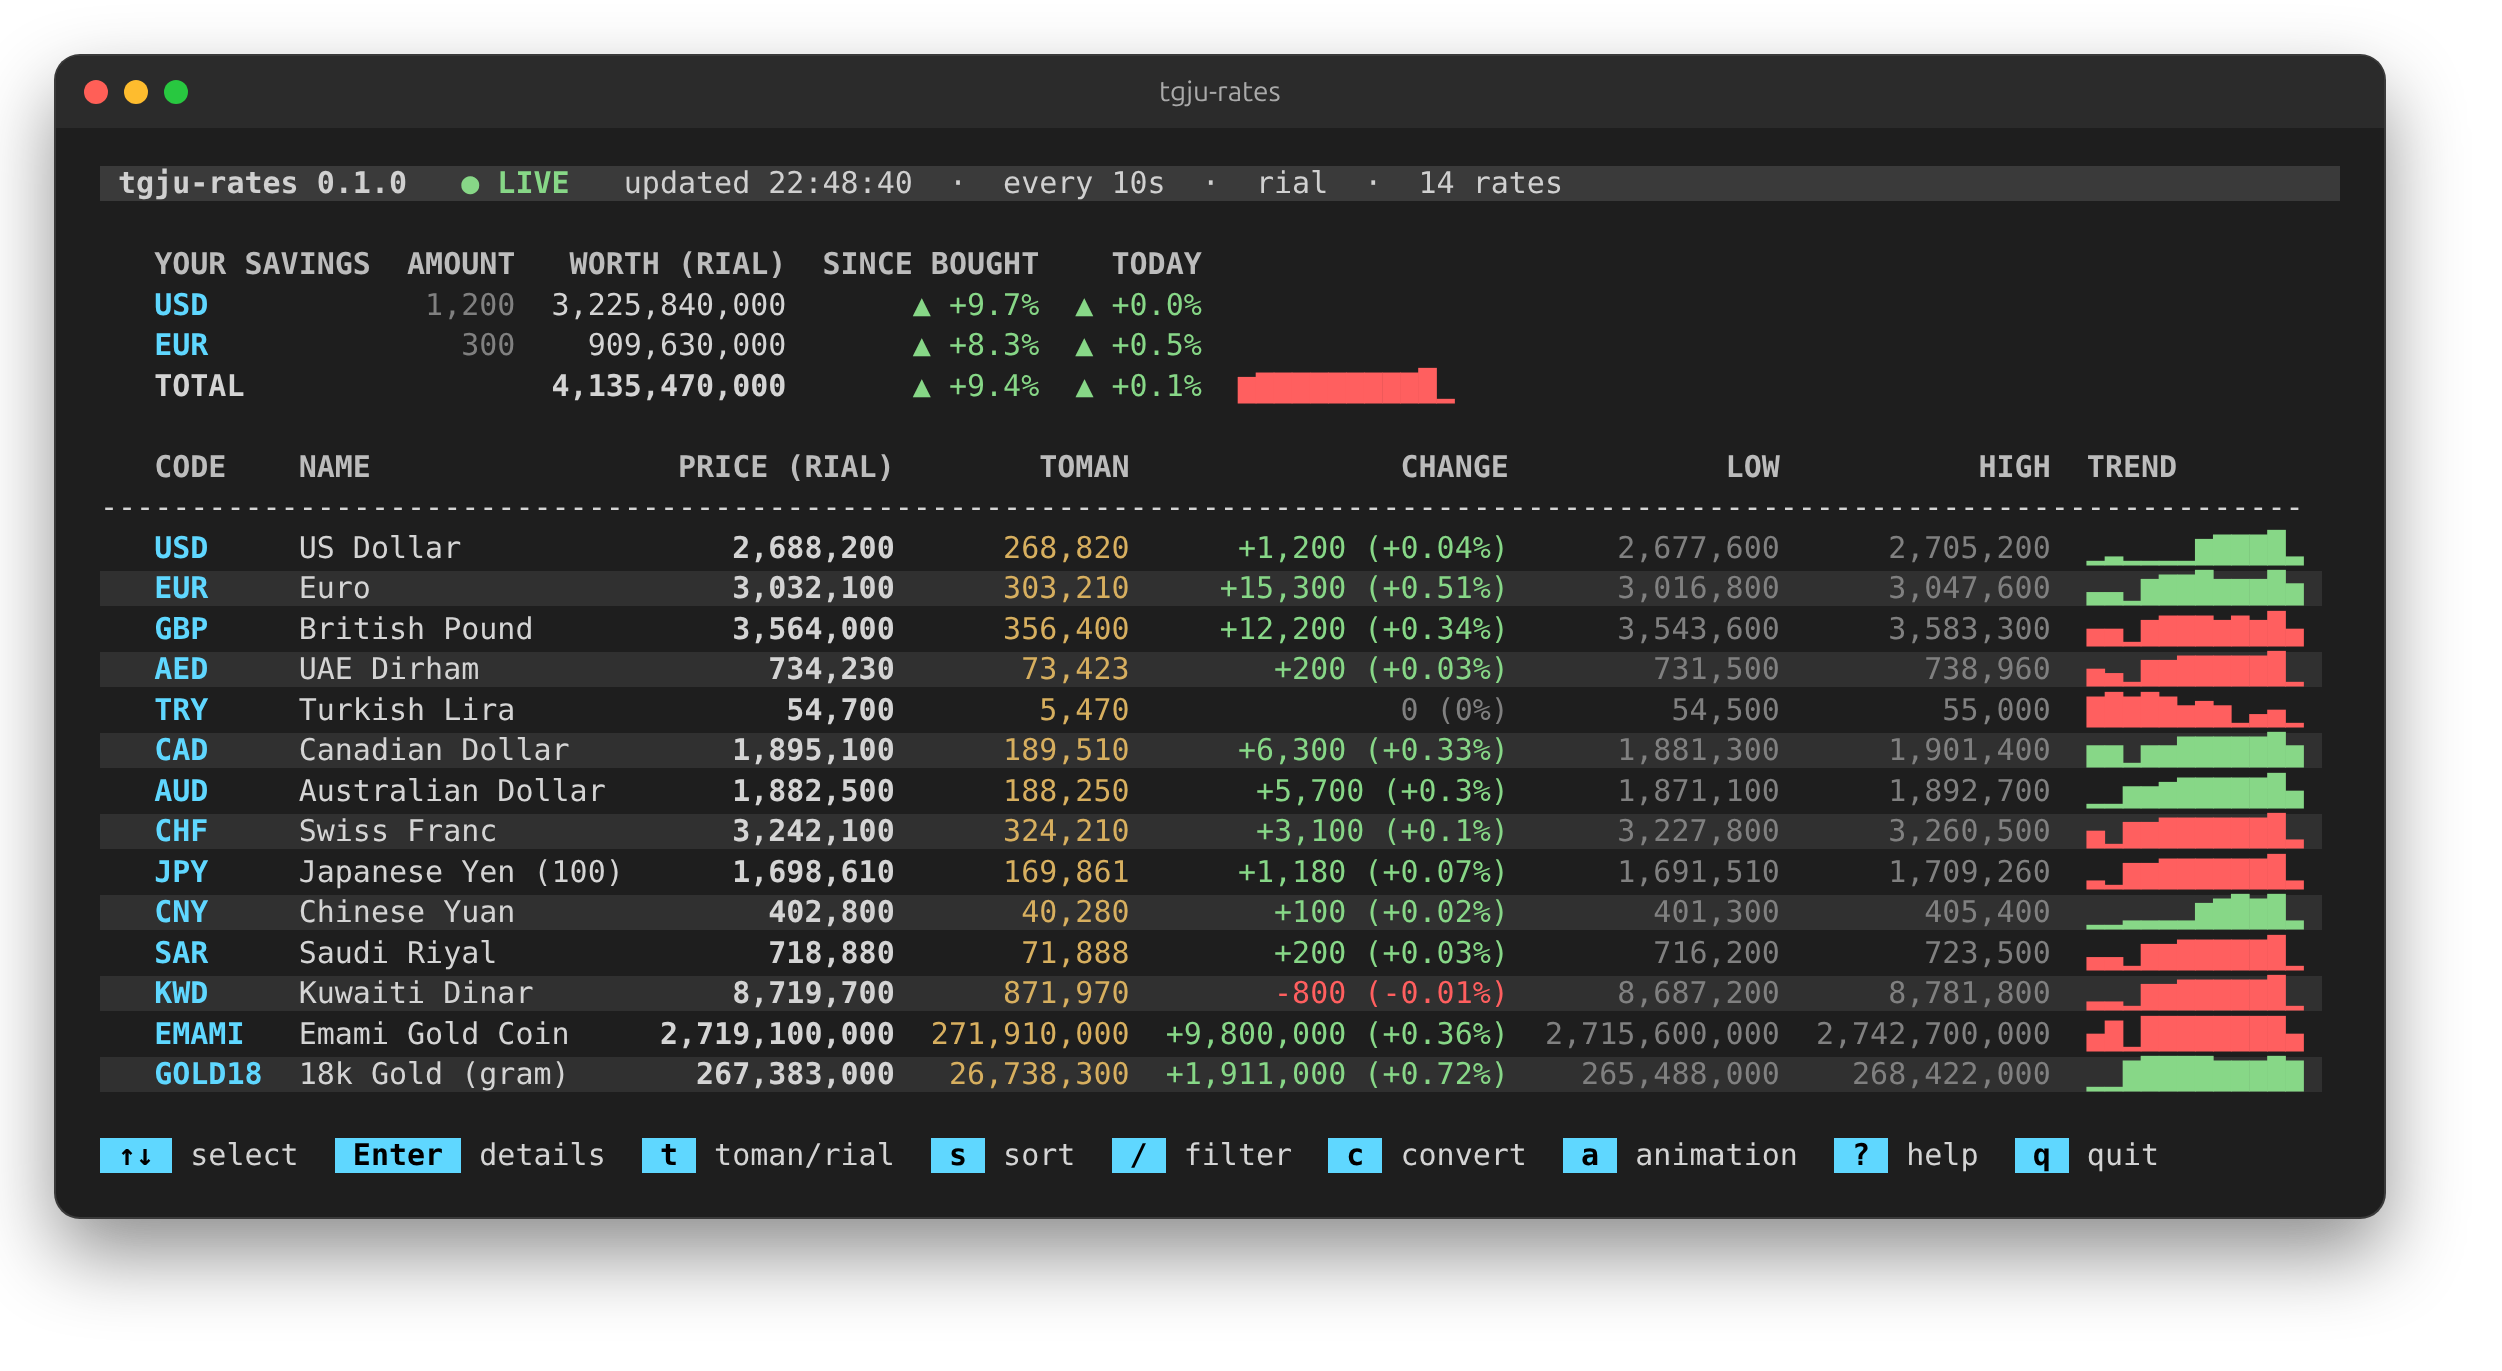Click the TRY trend sparkline
The height and width of the screenshot is (1371, 2502).
2195,710
